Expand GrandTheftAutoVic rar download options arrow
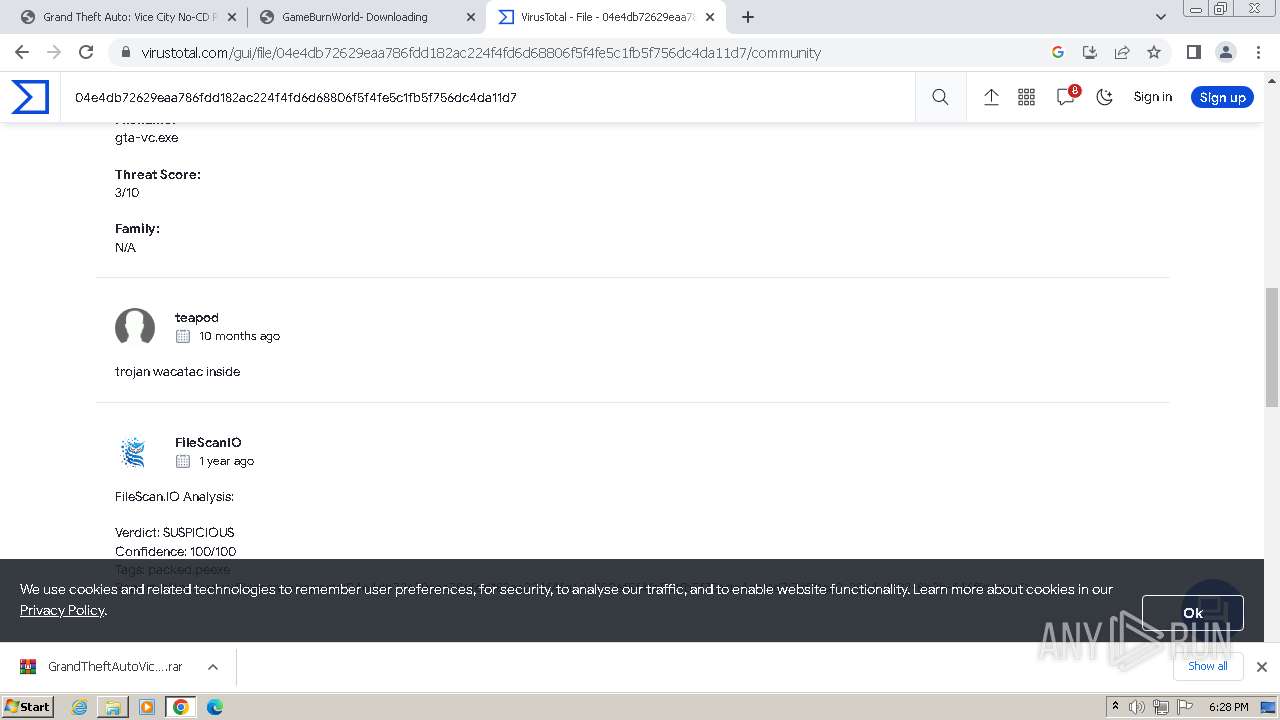 (x=213, y=667)
